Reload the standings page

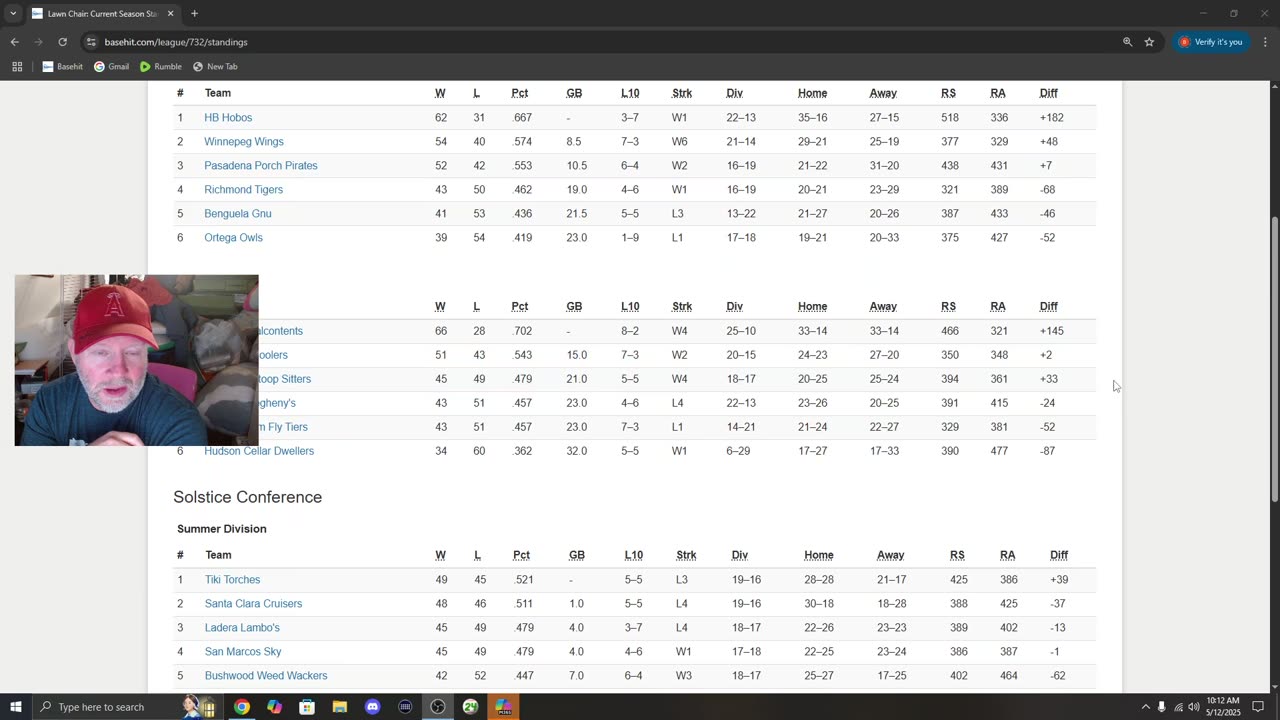(x=62, y=42)
